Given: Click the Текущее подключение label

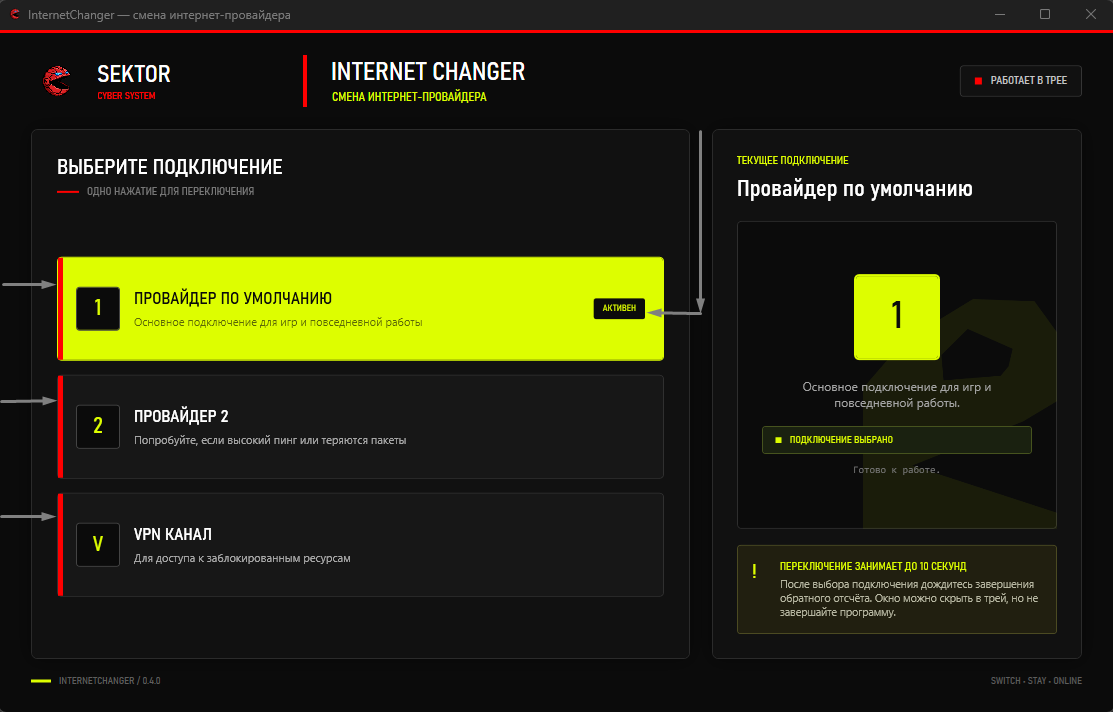Looking at the screenshot, I should 792,160.
